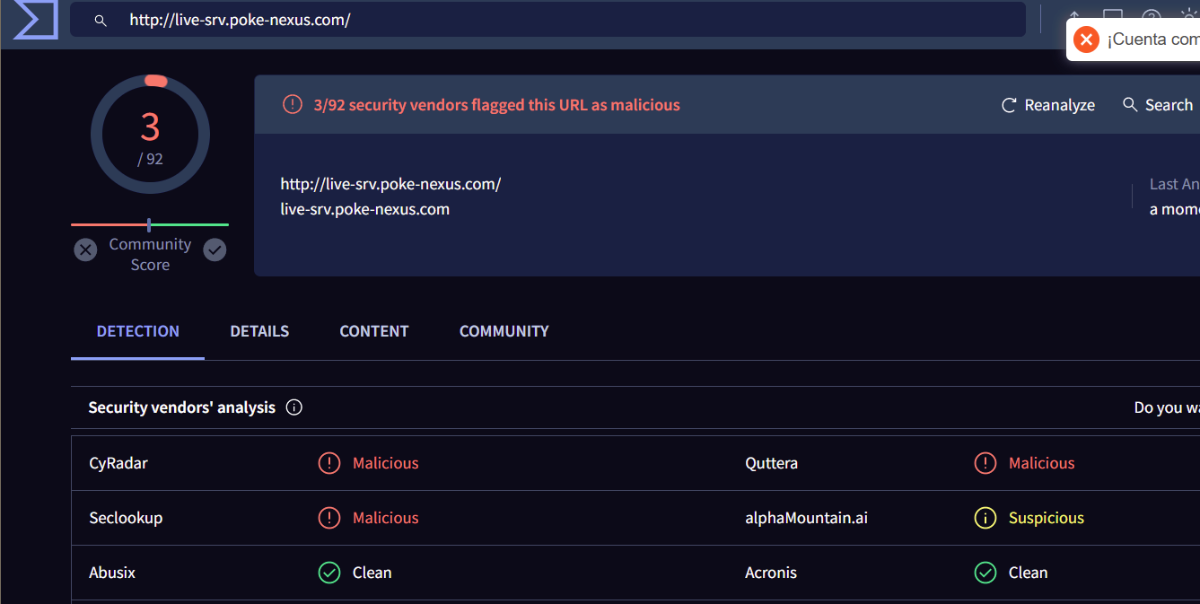Open the COMMUNITY tab

coord(504,331)
